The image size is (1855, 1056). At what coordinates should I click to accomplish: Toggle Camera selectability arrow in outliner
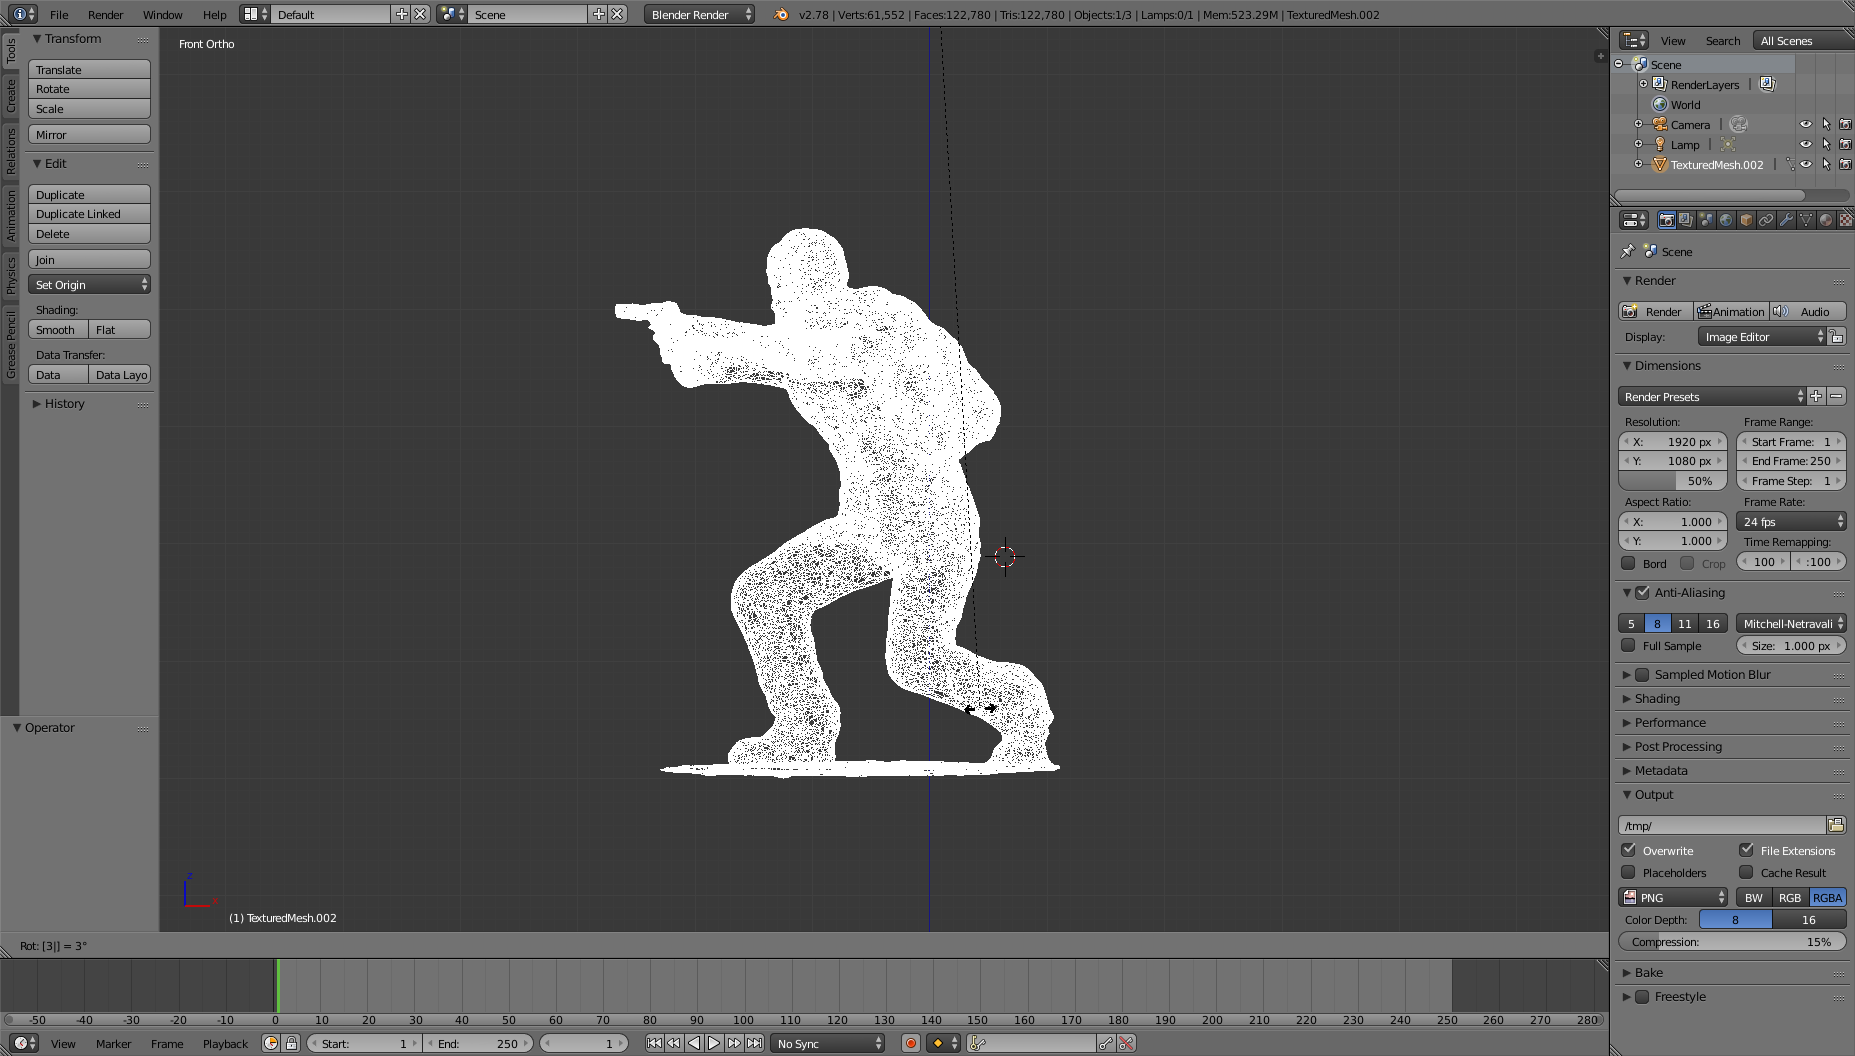[1826, 124]
